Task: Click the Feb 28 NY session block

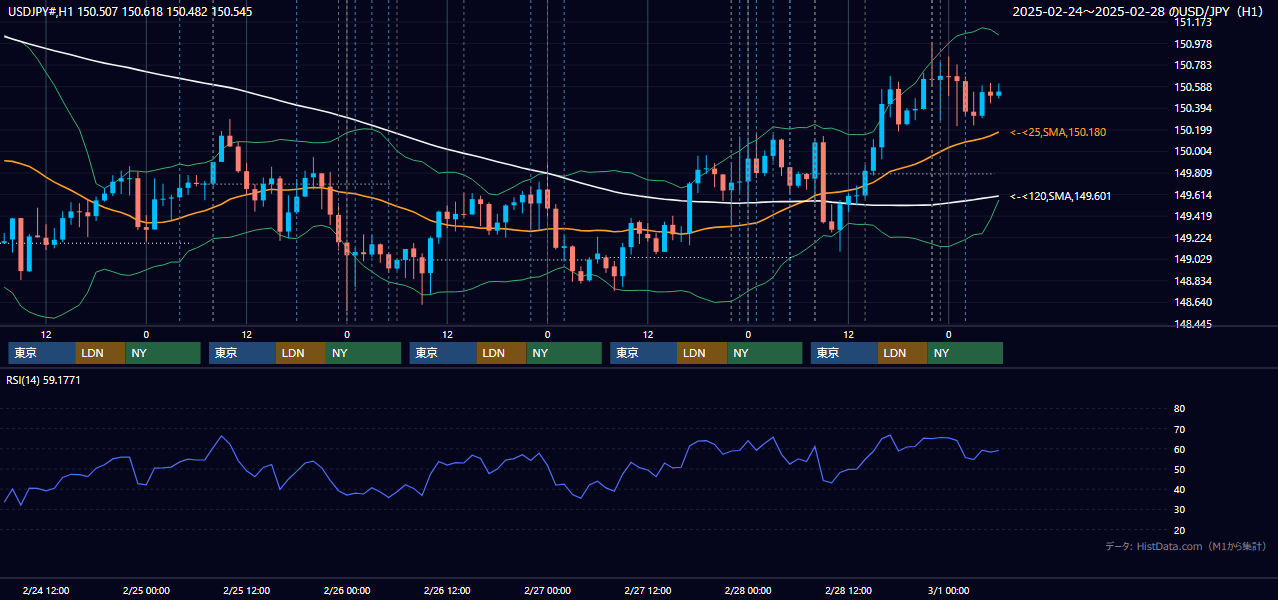Action: coord(965,353)
